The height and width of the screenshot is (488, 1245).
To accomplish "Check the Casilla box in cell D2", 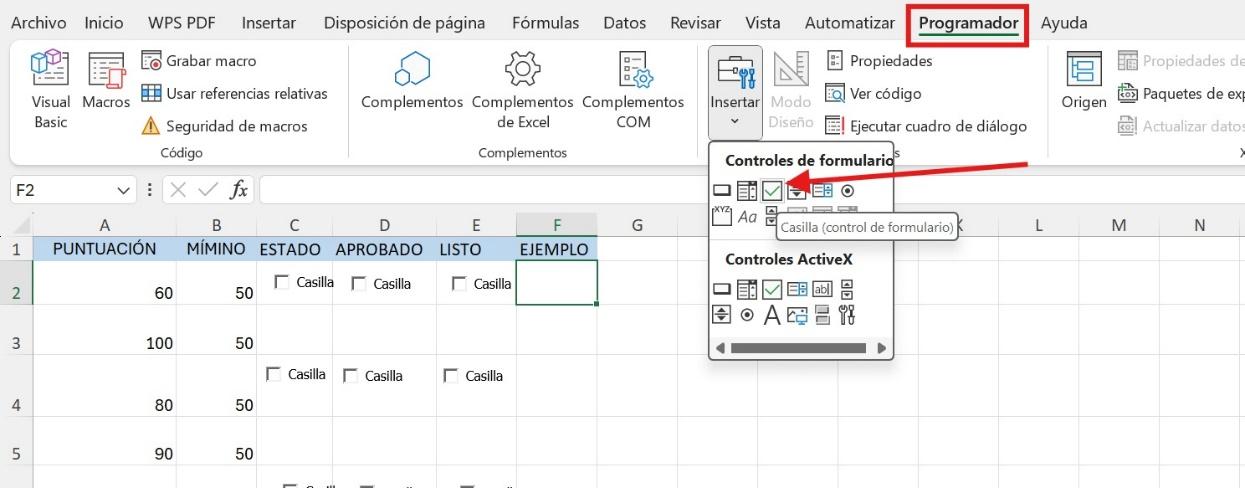I will (x=358, y=284).
